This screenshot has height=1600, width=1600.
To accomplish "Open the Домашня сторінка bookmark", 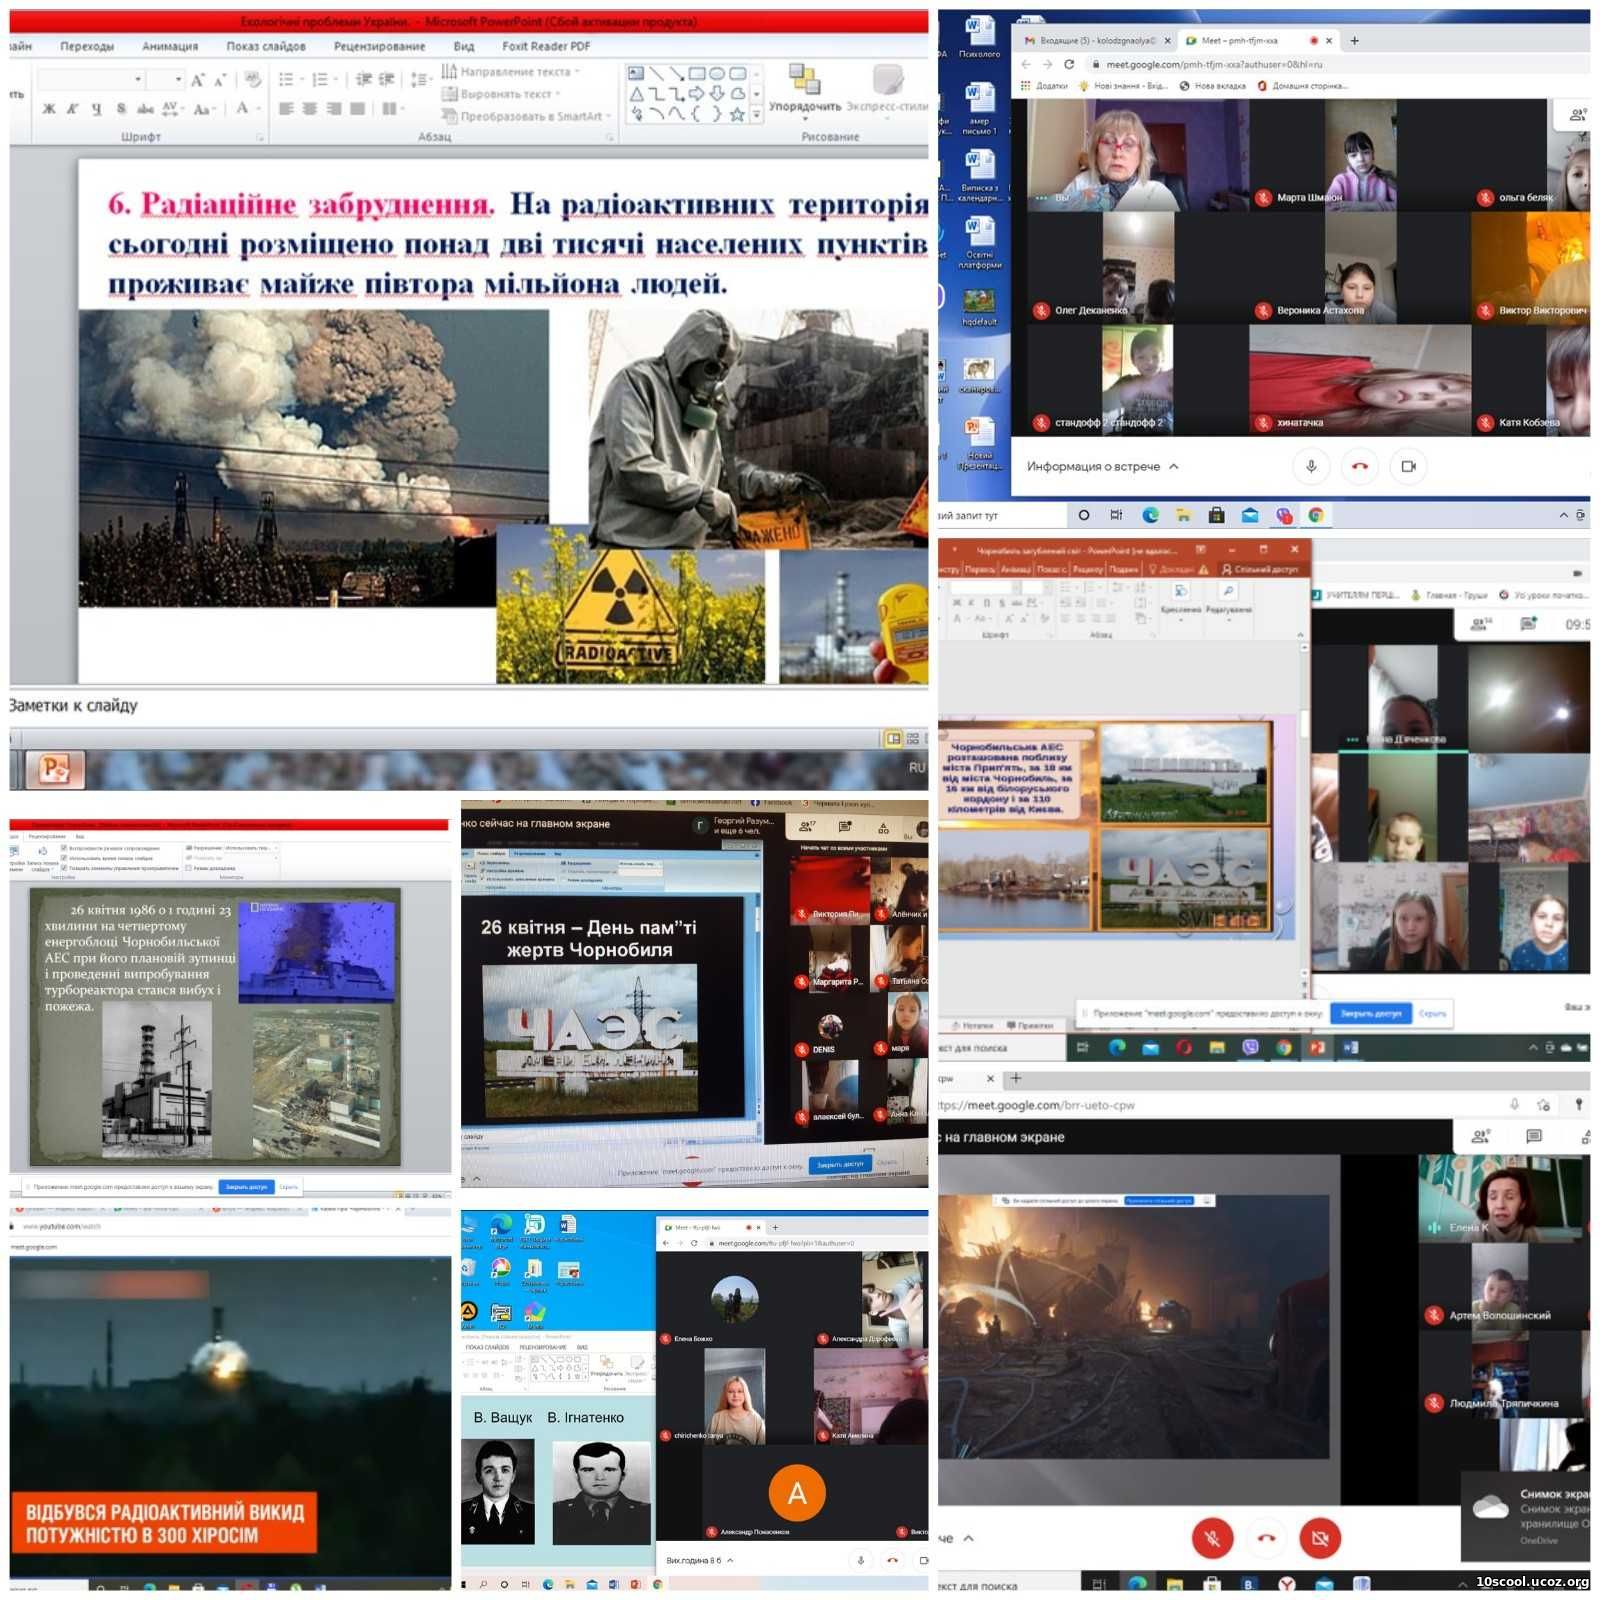I will (1302, 86).
